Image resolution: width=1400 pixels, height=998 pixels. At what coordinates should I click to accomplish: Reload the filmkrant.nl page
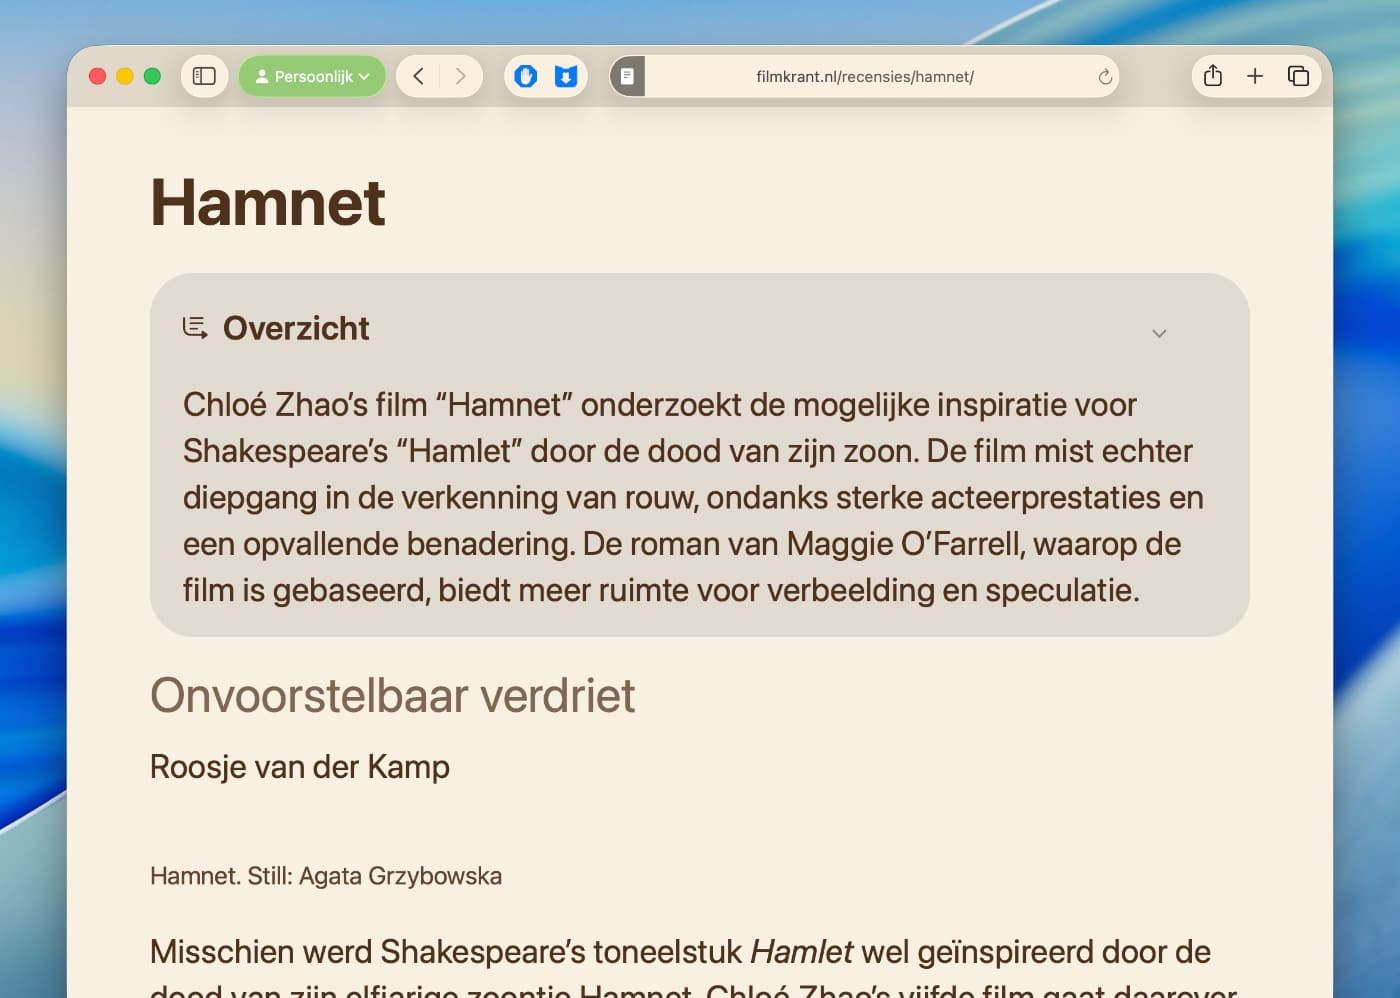1103,76
